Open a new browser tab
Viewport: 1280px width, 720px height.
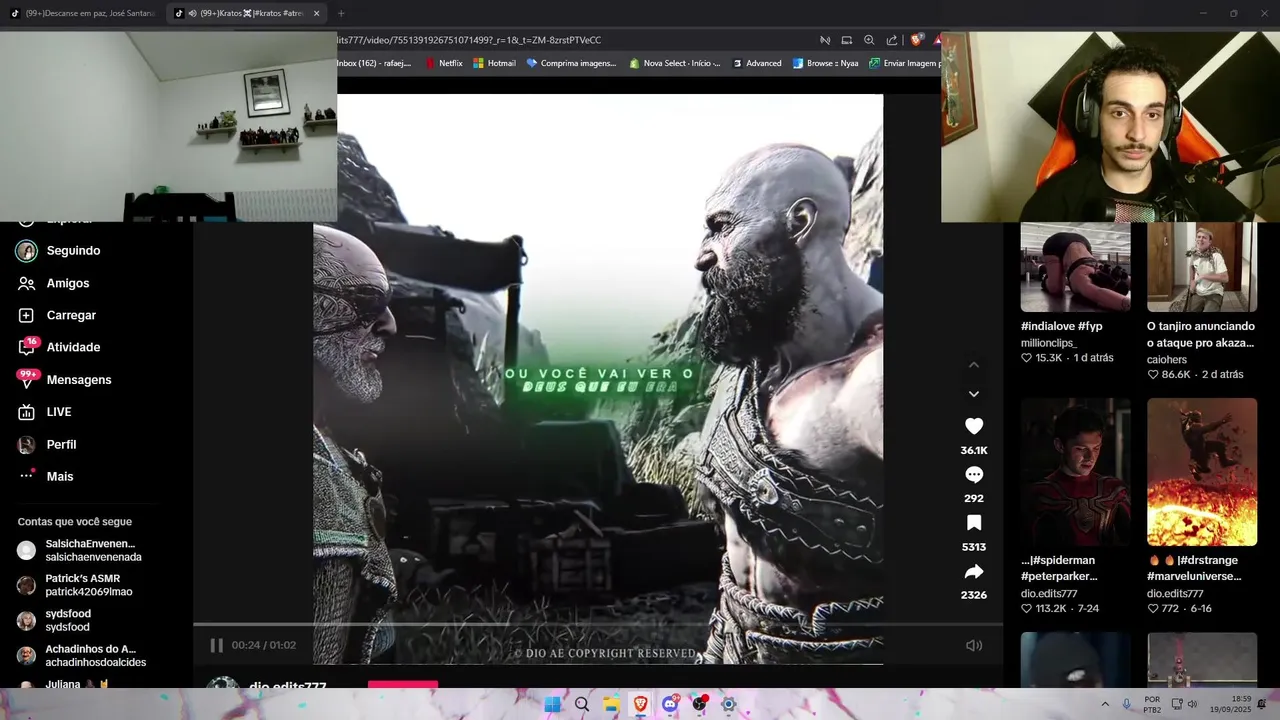pos(341,13)
